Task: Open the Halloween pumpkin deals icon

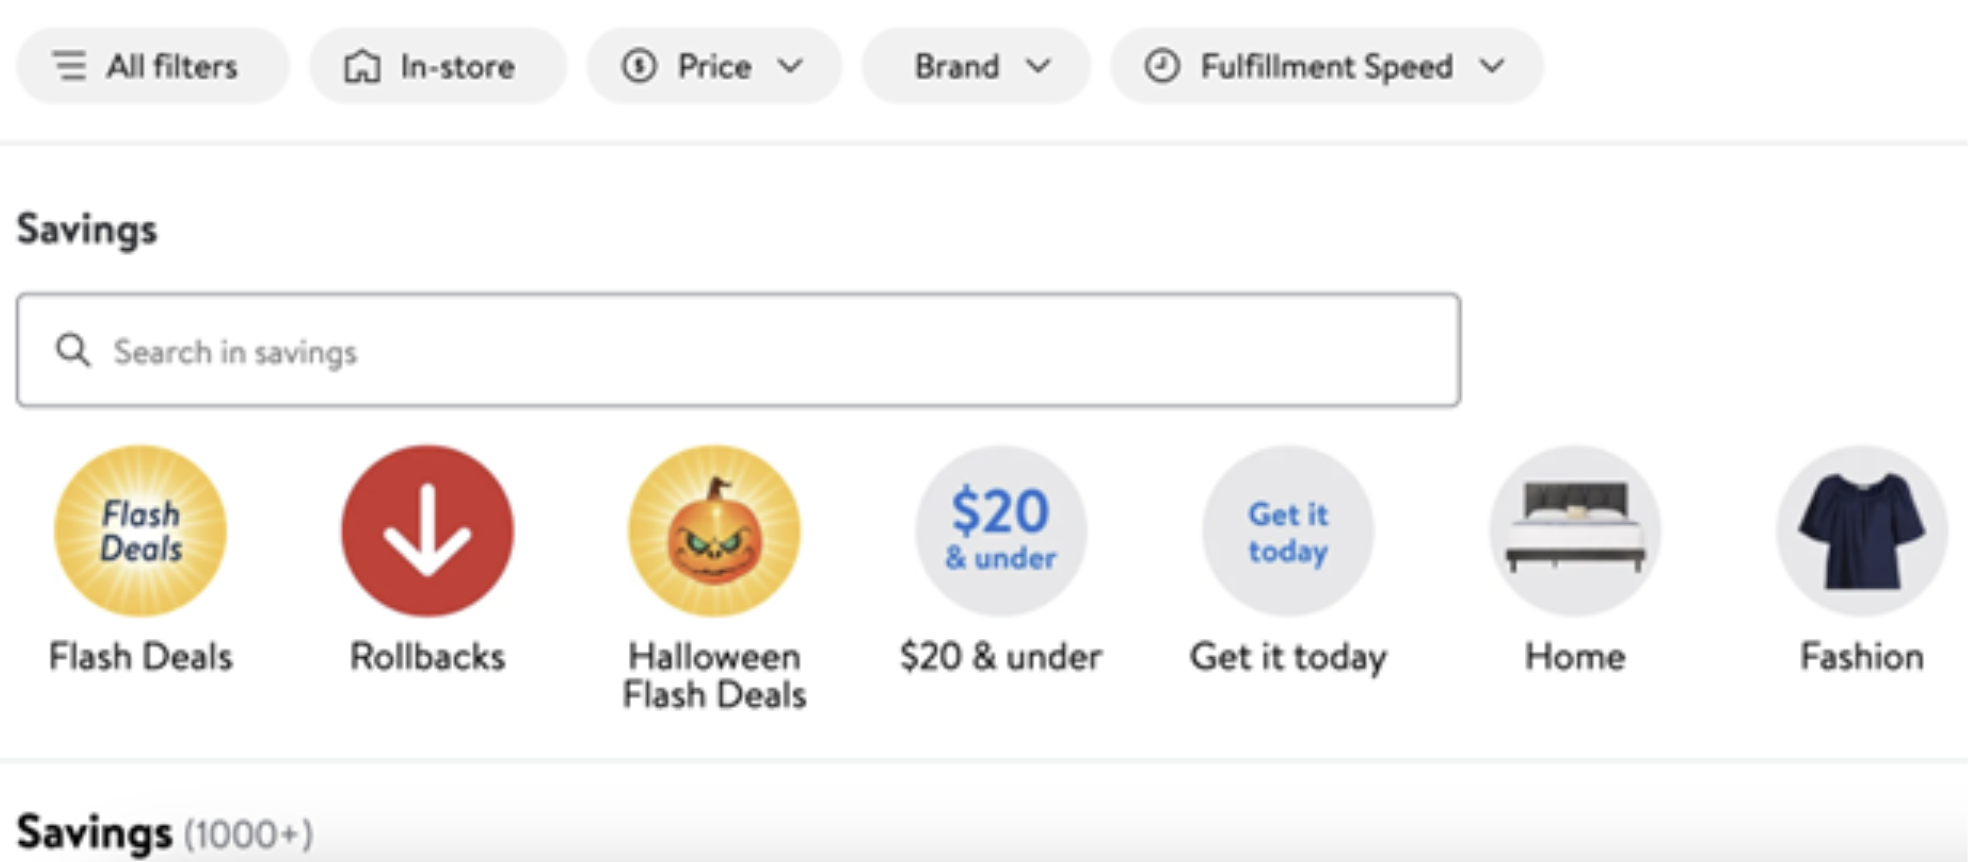Action: tap(714, 531)
